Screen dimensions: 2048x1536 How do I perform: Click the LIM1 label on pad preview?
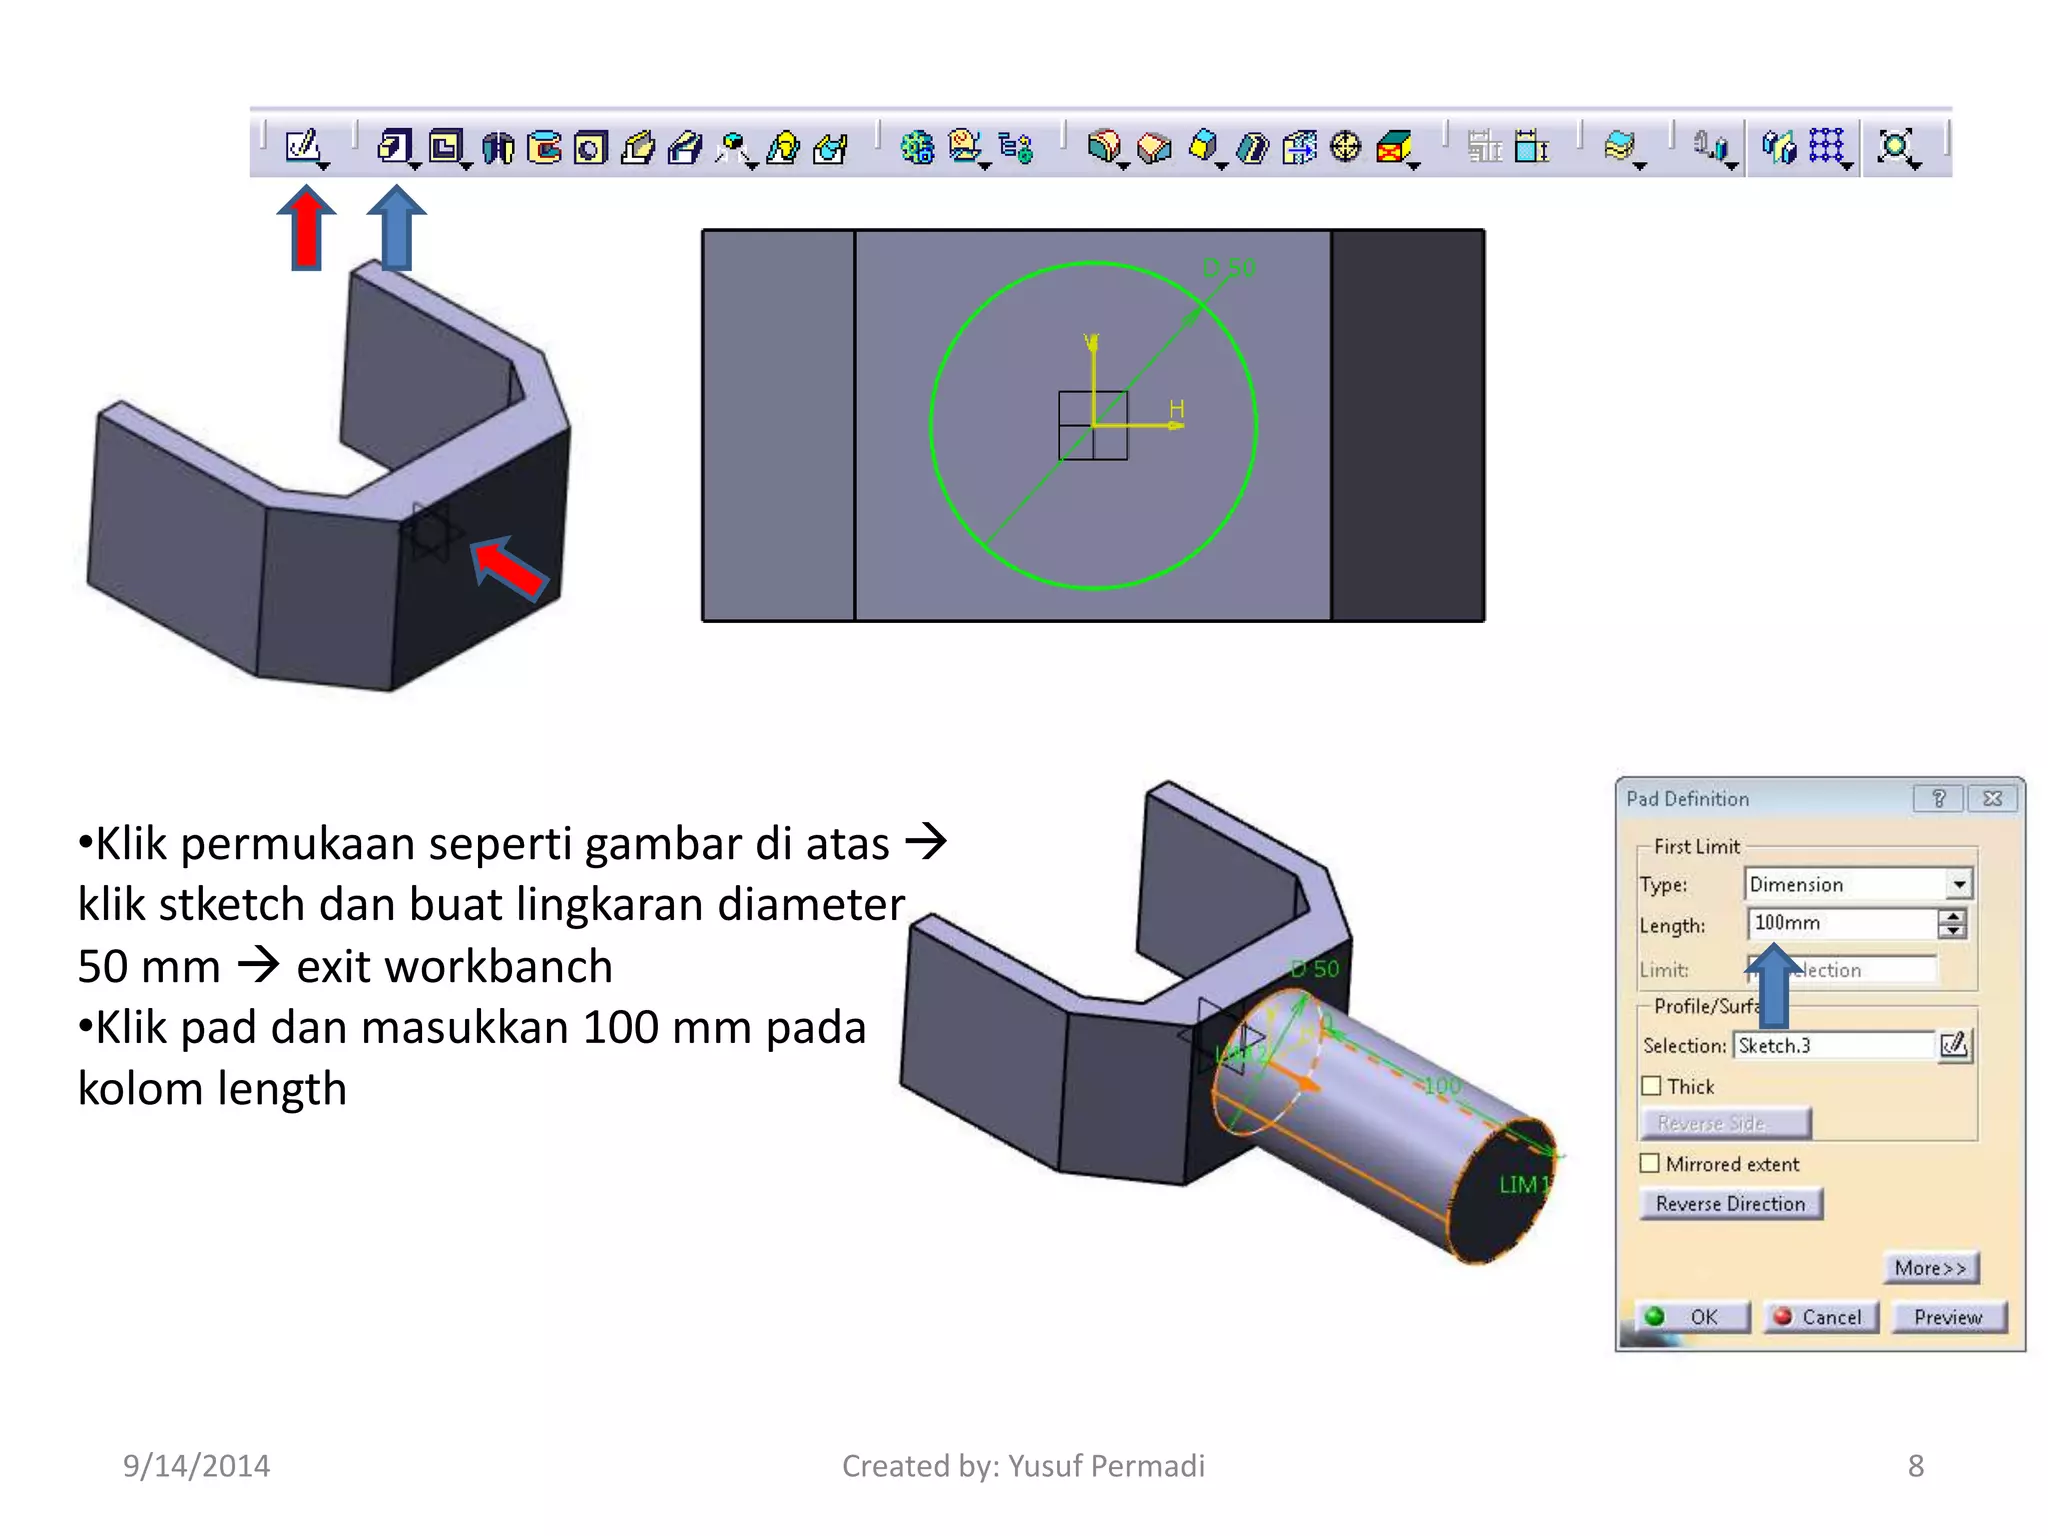click(1524, 1184)
